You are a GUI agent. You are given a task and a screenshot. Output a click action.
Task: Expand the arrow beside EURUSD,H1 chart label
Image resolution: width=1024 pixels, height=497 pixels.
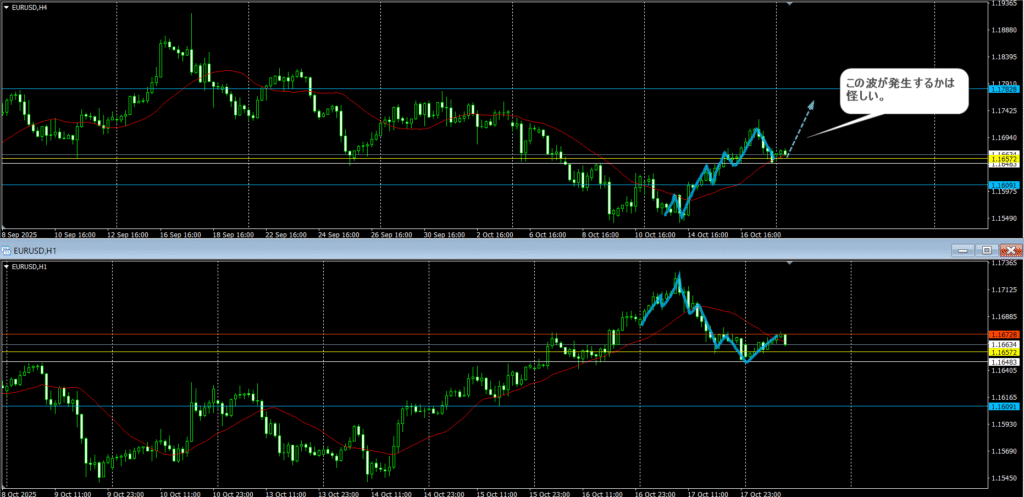(x=6, y=267)
